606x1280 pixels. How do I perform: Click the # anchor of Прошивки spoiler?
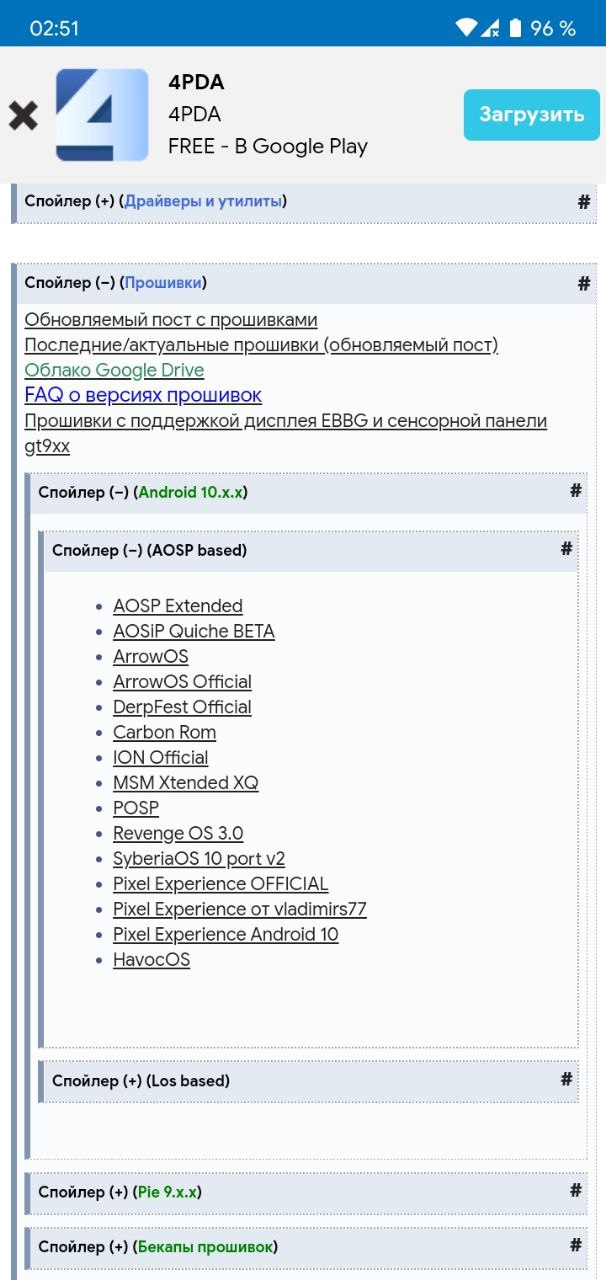pyautogui.click(x=584, y=284)
